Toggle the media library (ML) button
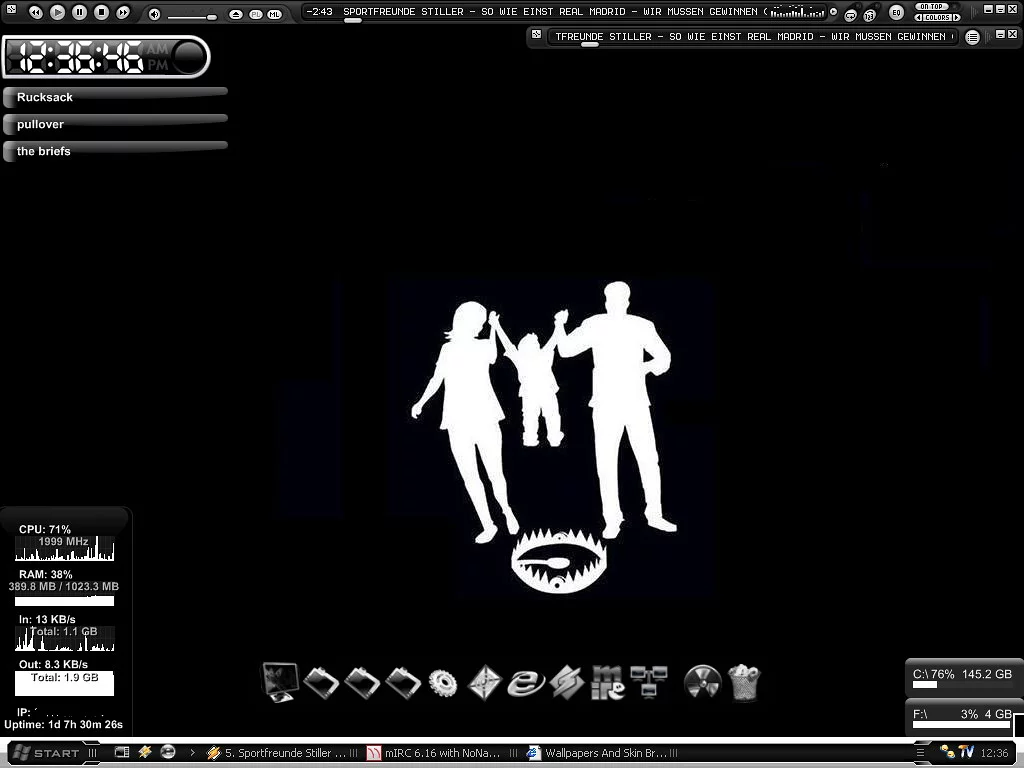Viewport: 1024px width, 768px height. pyautogui.click(x=274, y=14)
